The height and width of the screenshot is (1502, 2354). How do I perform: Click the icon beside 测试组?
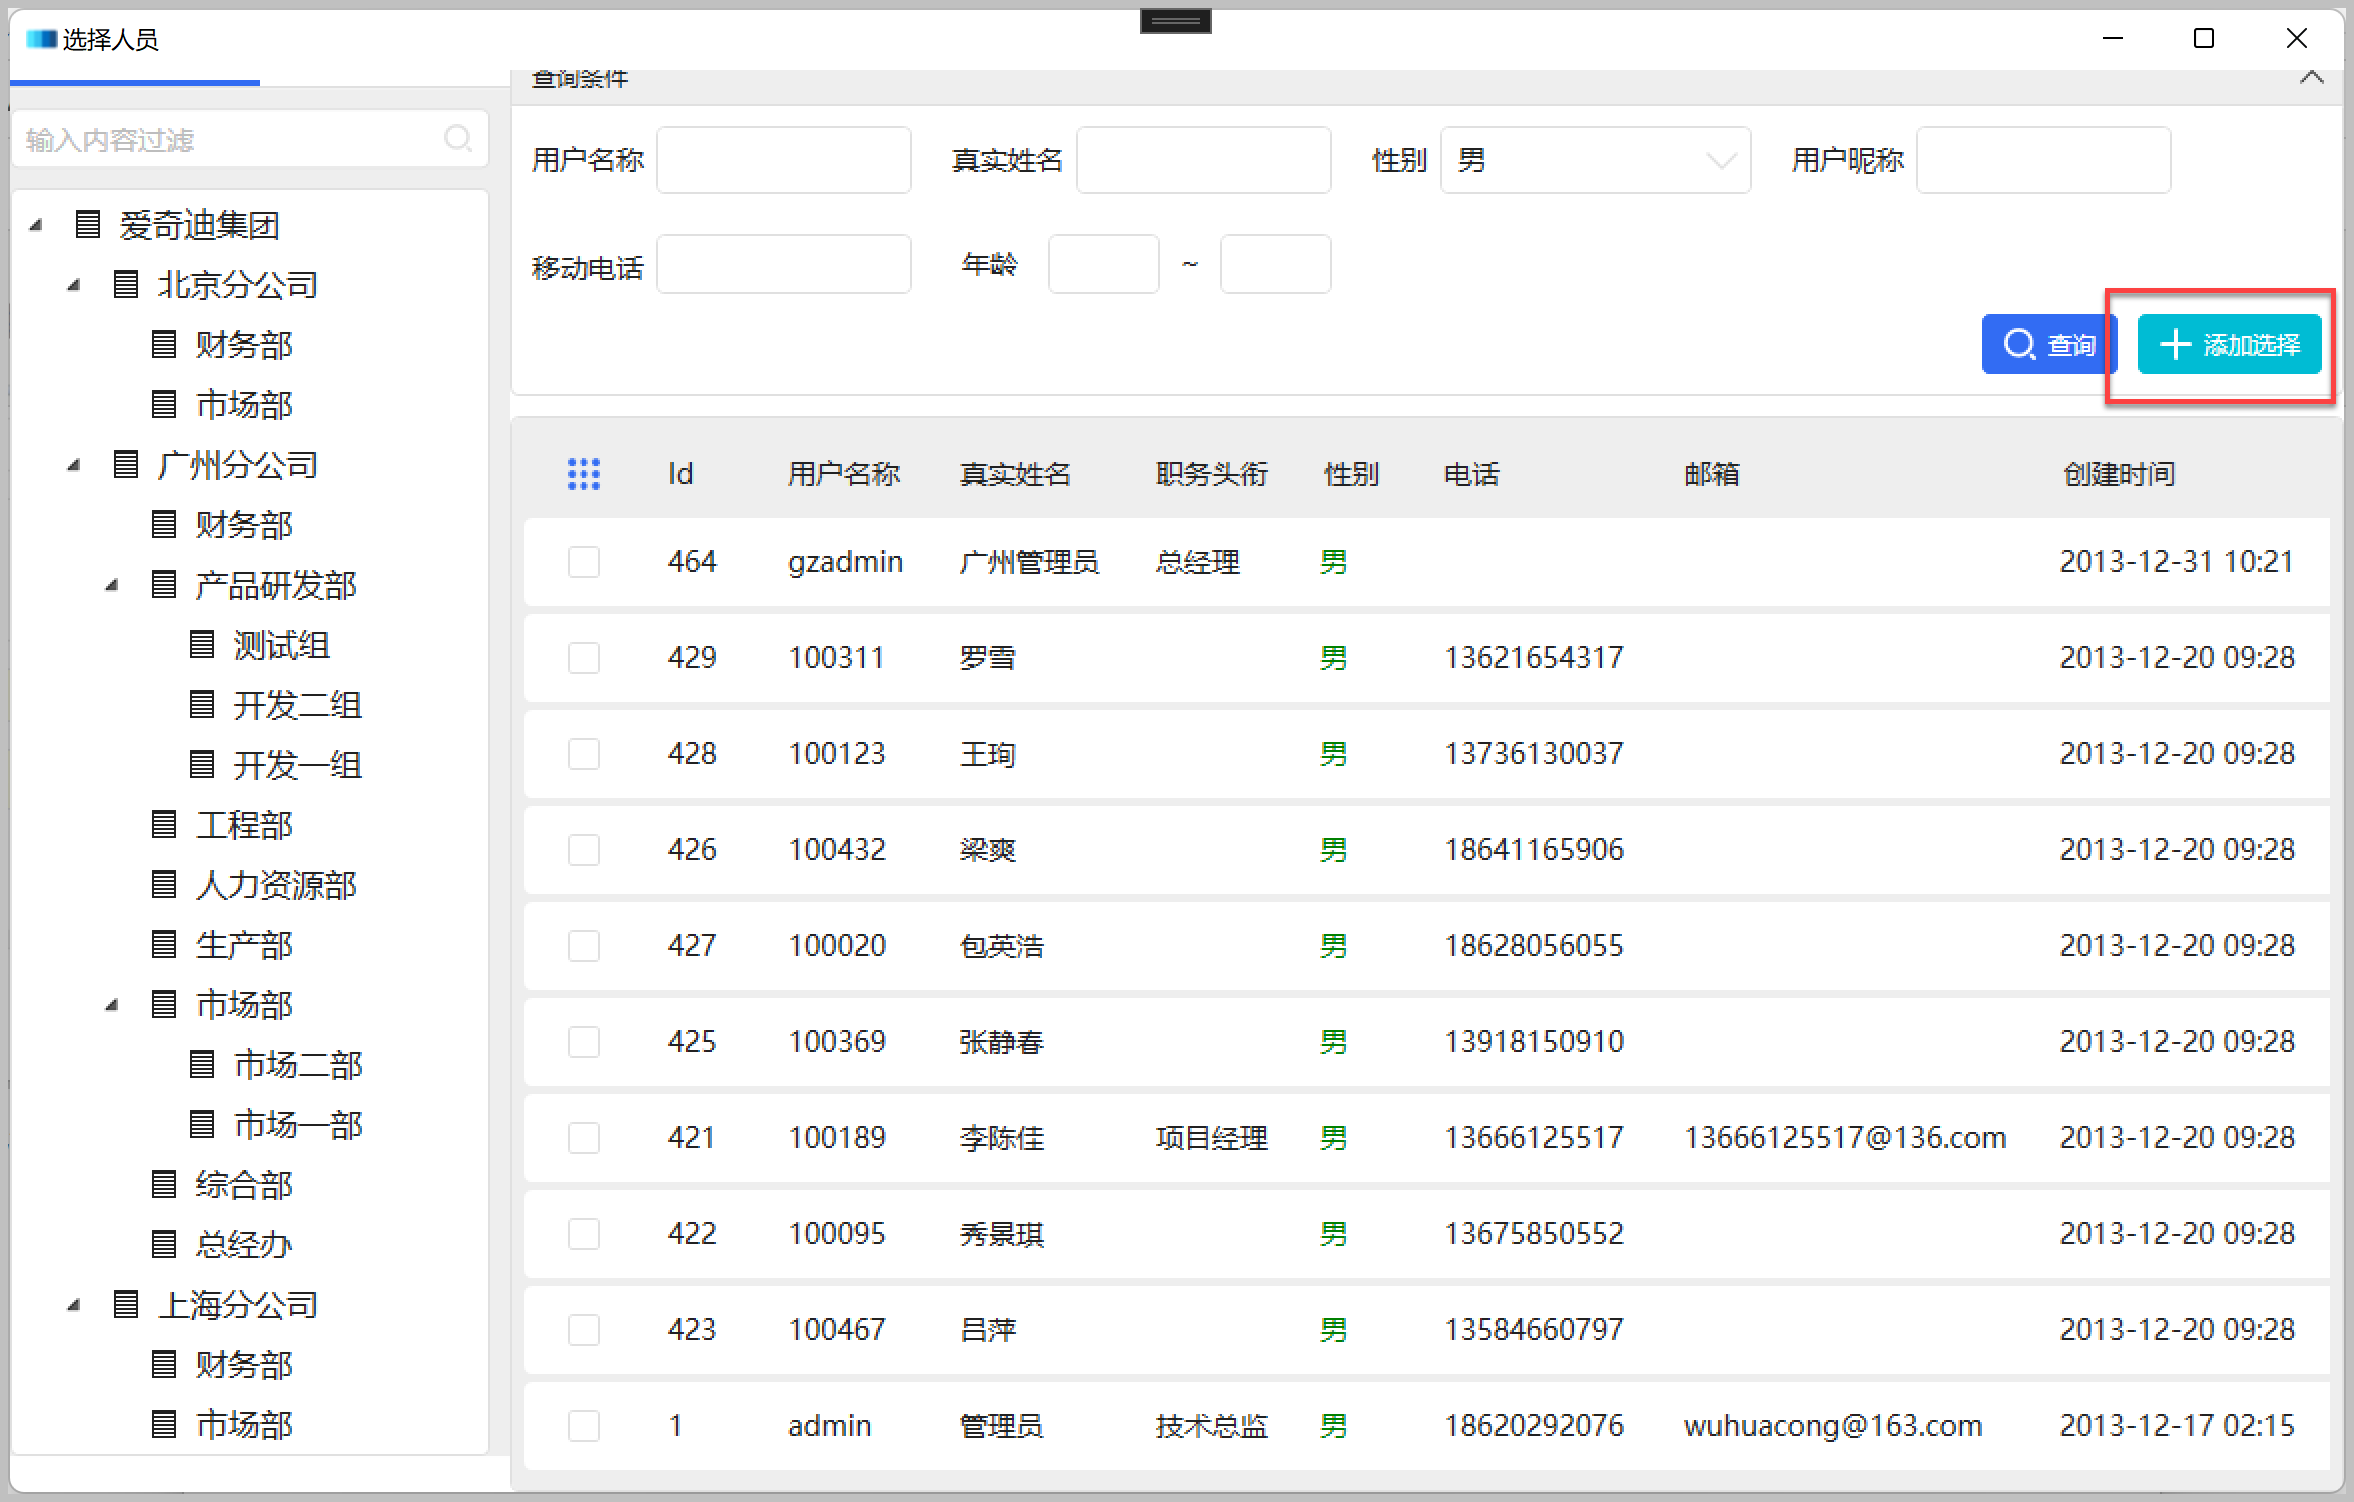[x=202, y=644]
